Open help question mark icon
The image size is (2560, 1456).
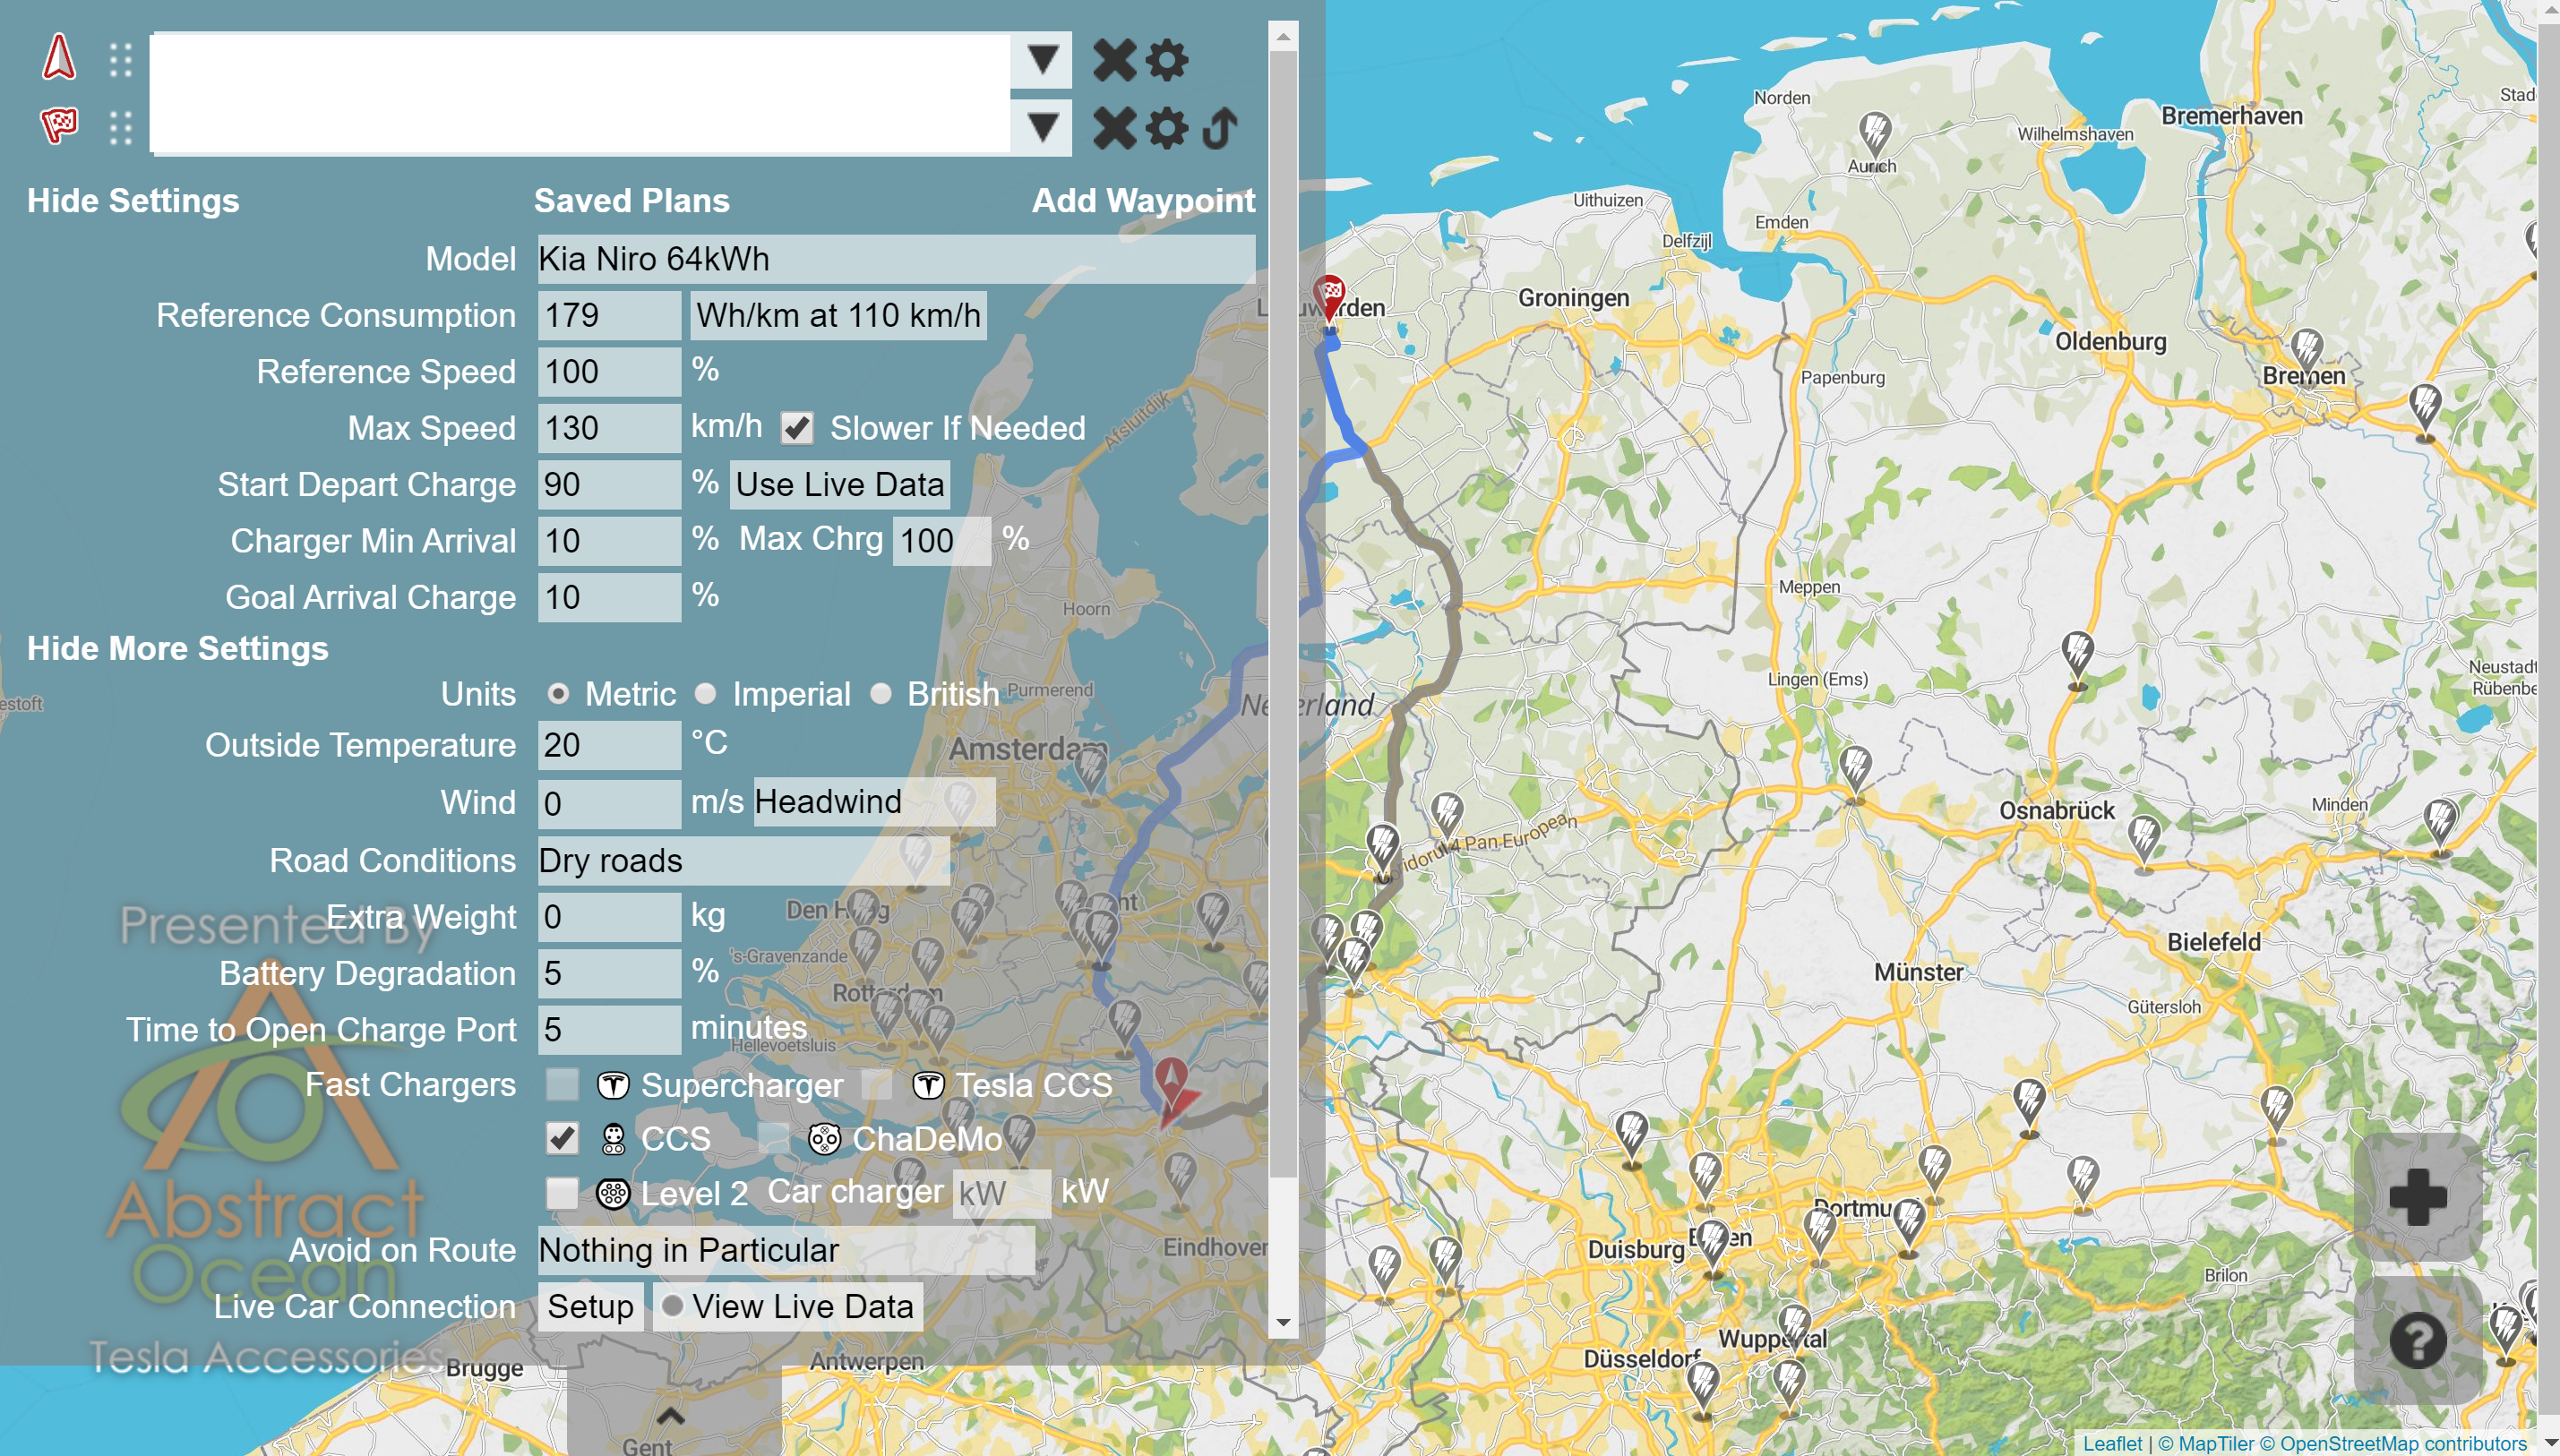coord(2417,1340)
